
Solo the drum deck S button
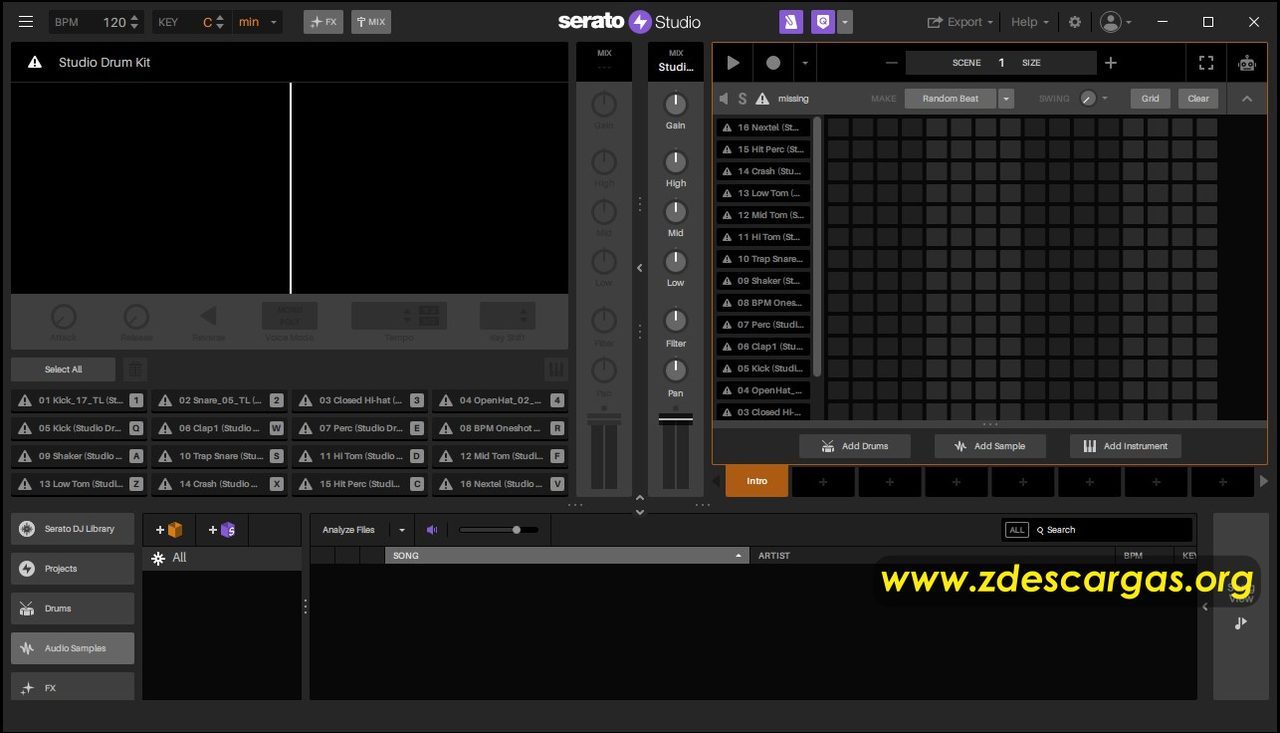point(742,98)
